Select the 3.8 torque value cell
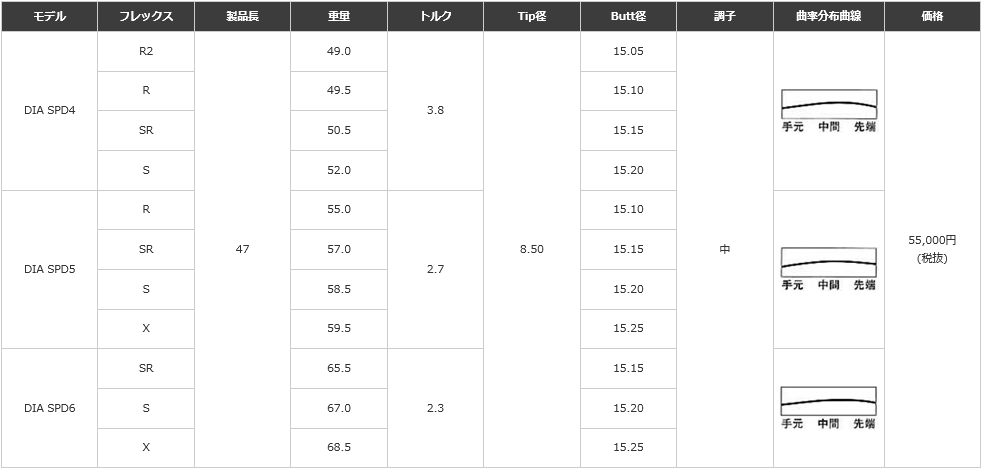Screen dimensions: 984x471 pyautogui.click(x=436, y=111)
